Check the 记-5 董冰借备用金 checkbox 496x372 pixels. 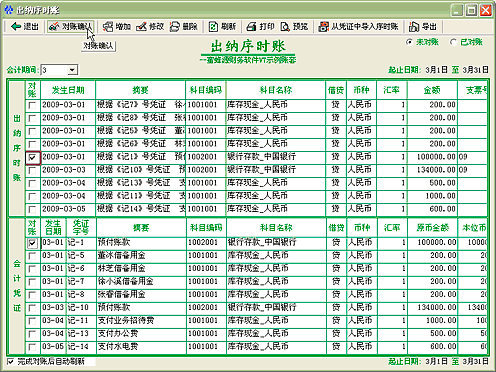(32, 256)
